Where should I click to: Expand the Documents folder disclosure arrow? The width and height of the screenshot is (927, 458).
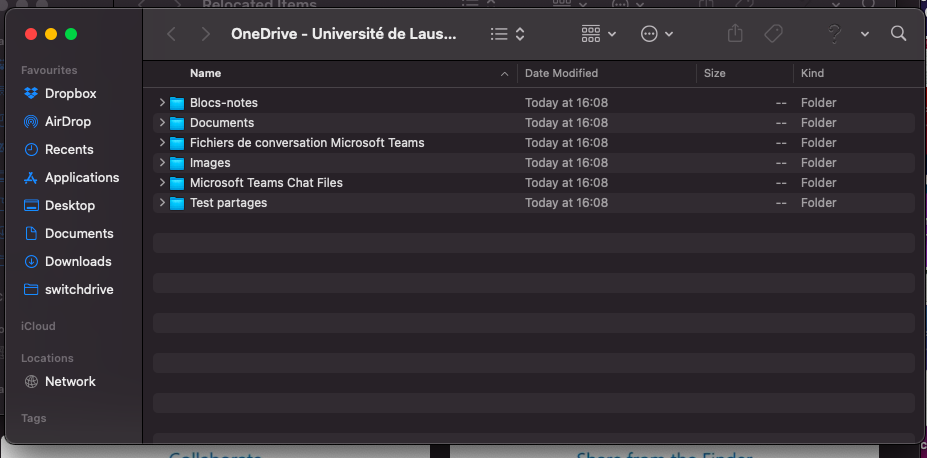[x=162, y=123]
